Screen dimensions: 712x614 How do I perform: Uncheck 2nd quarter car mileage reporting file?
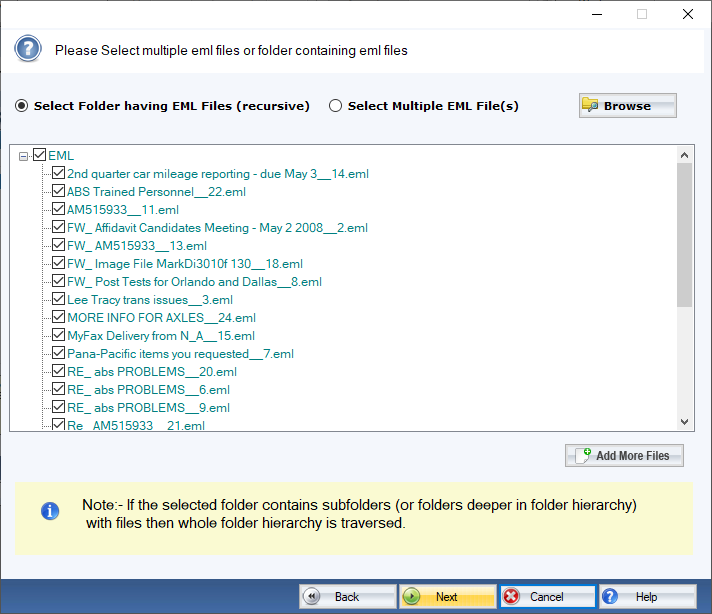58,173
